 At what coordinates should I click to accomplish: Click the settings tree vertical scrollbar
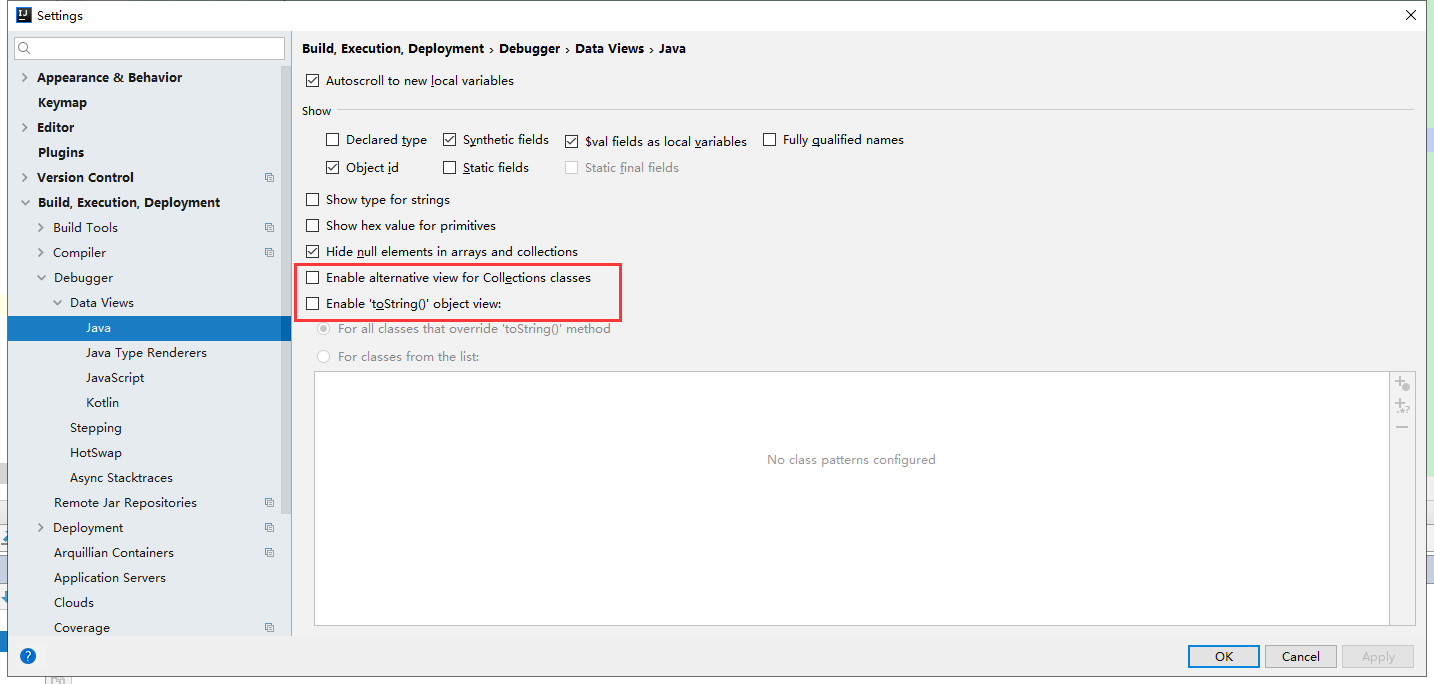pos(287,290)
